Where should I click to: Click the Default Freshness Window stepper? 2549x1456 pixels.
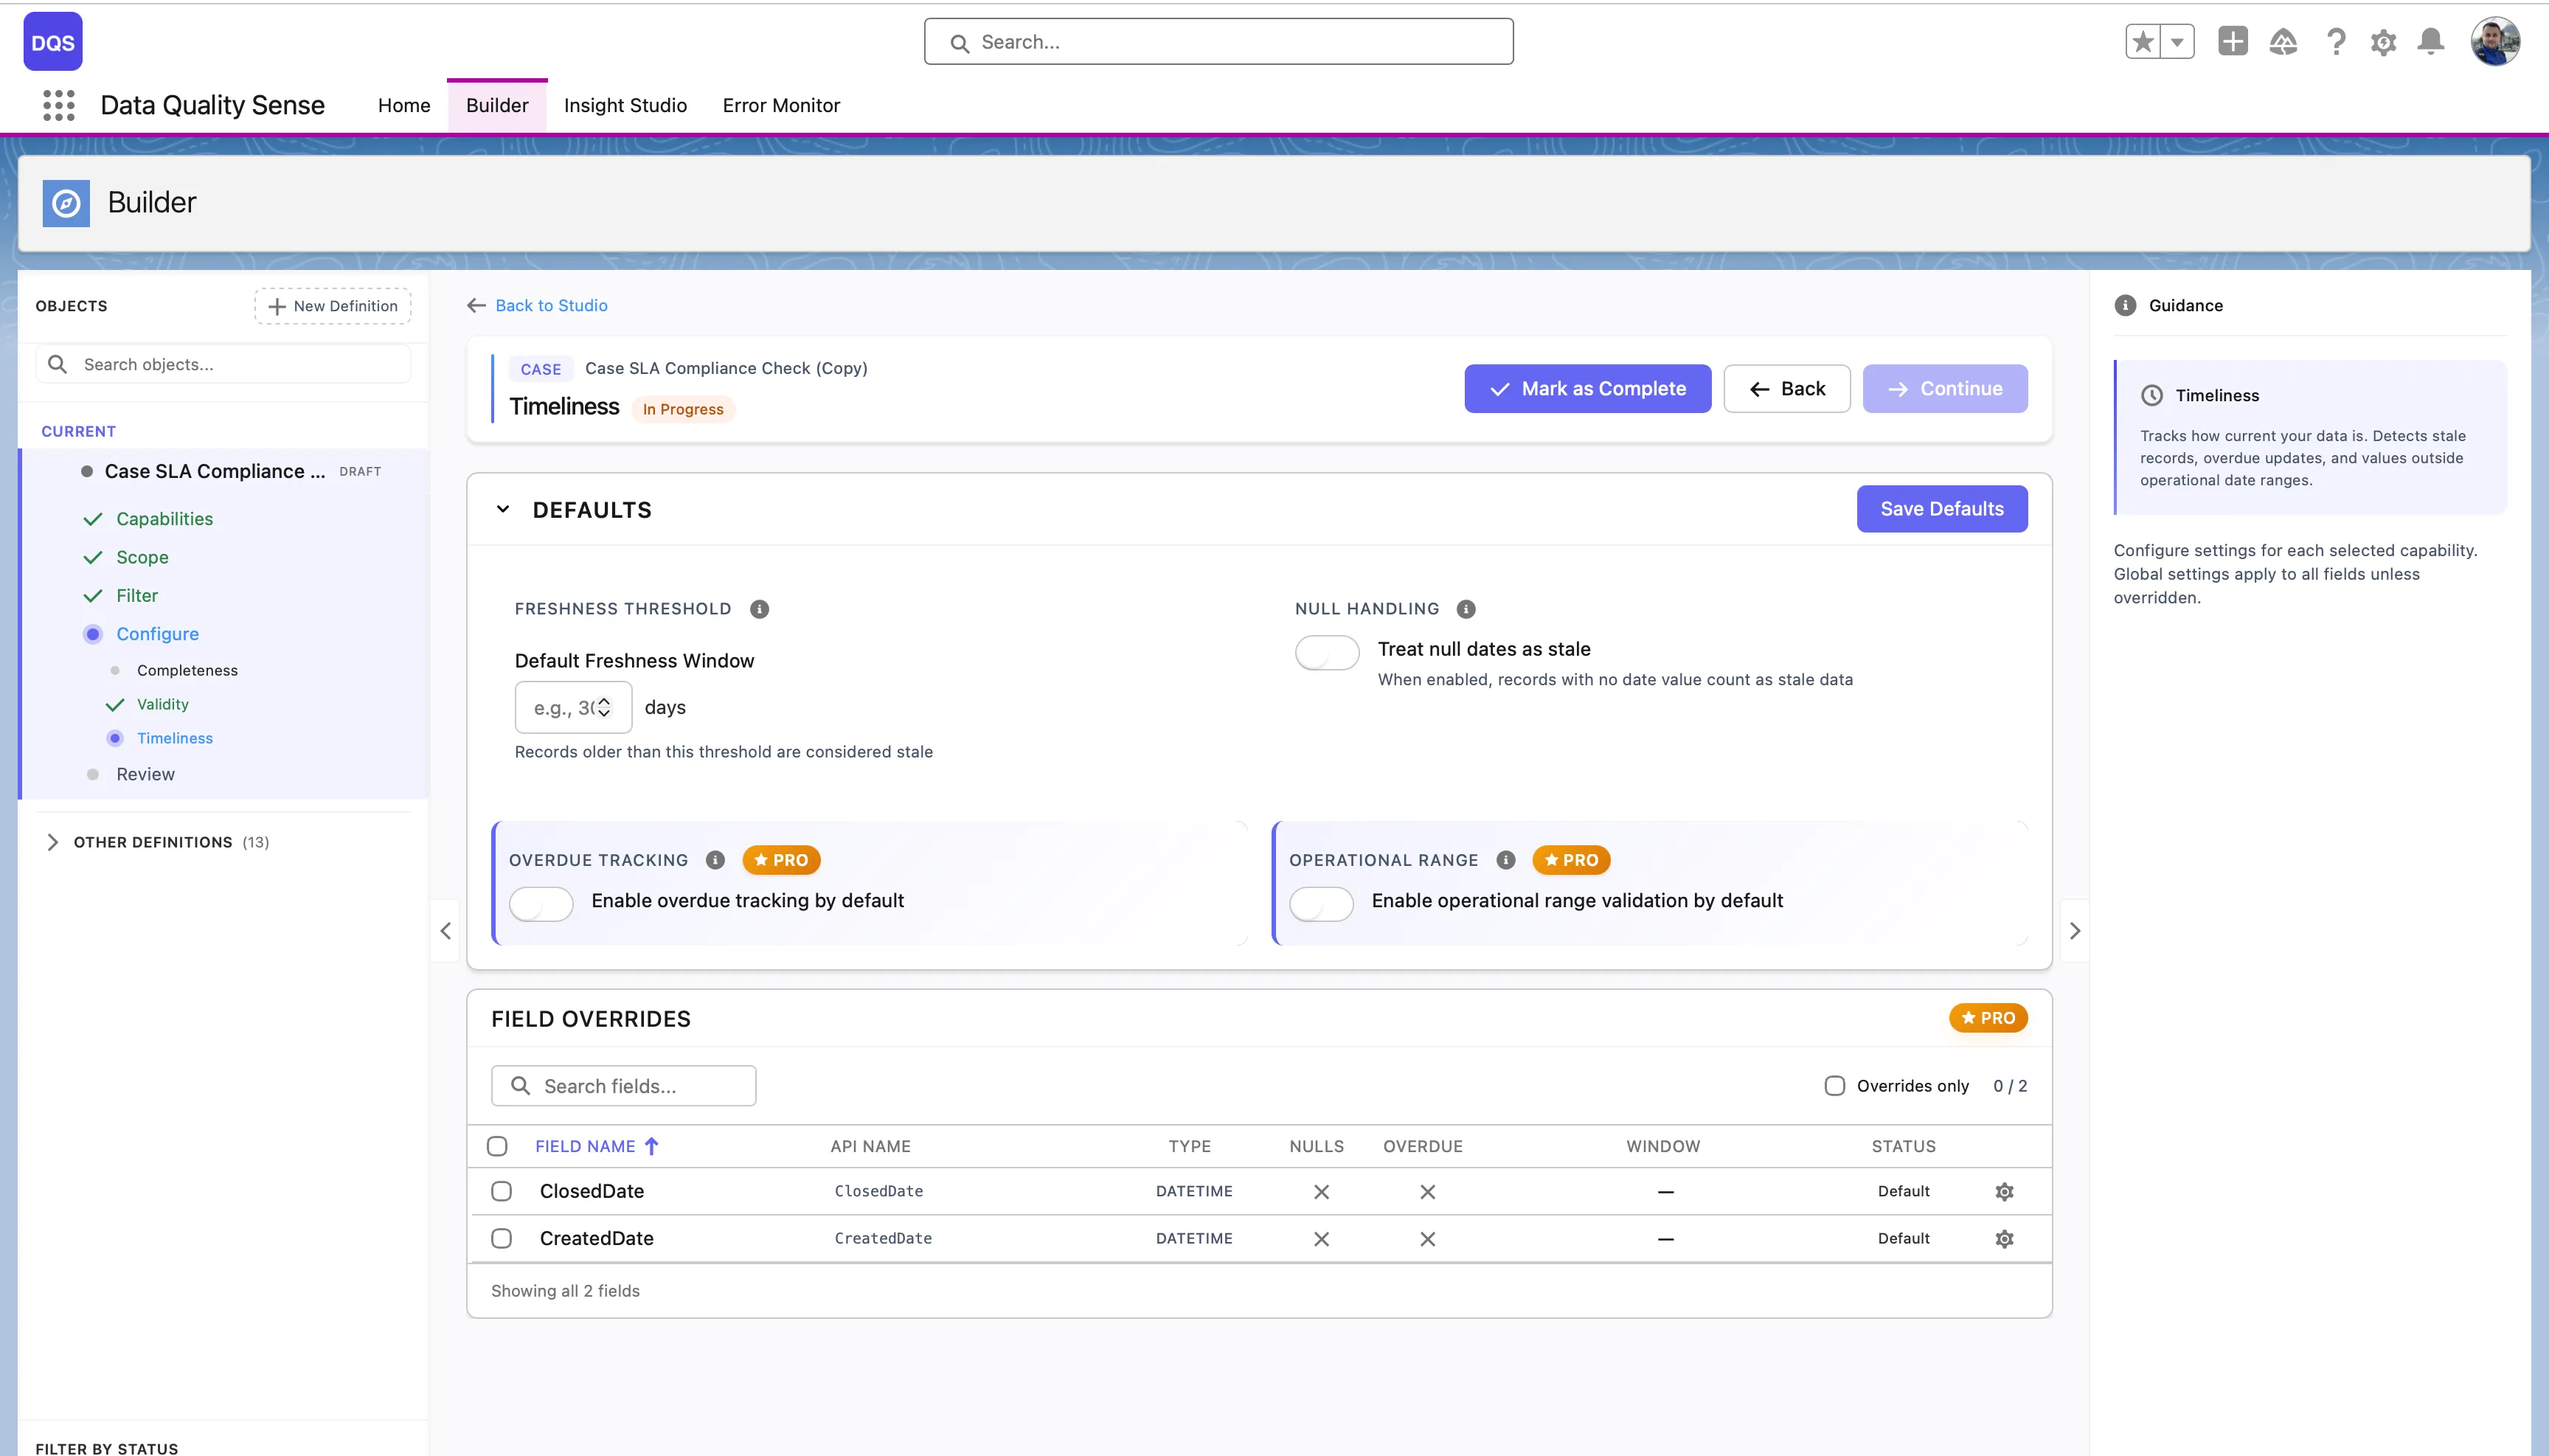coord(603,707)
